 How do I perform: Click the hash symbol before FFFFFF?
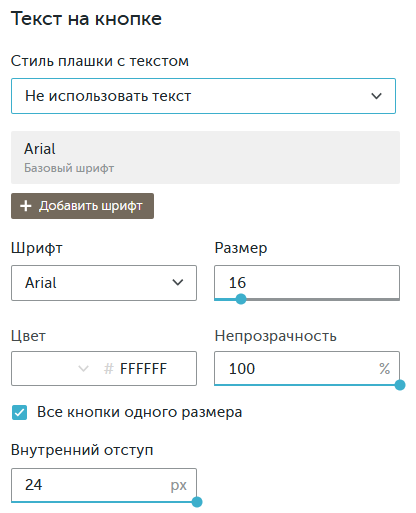tap(109, 369)
